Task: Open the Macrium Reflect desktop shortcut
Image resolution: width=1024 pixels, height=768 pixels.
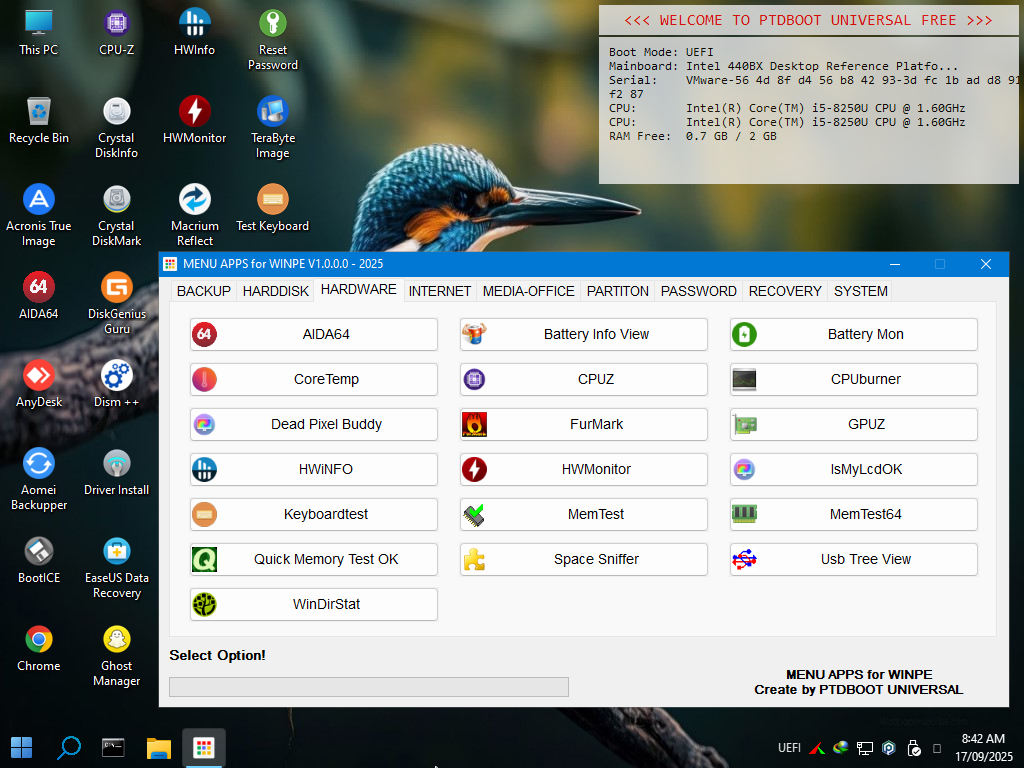Action: [195, 200]
